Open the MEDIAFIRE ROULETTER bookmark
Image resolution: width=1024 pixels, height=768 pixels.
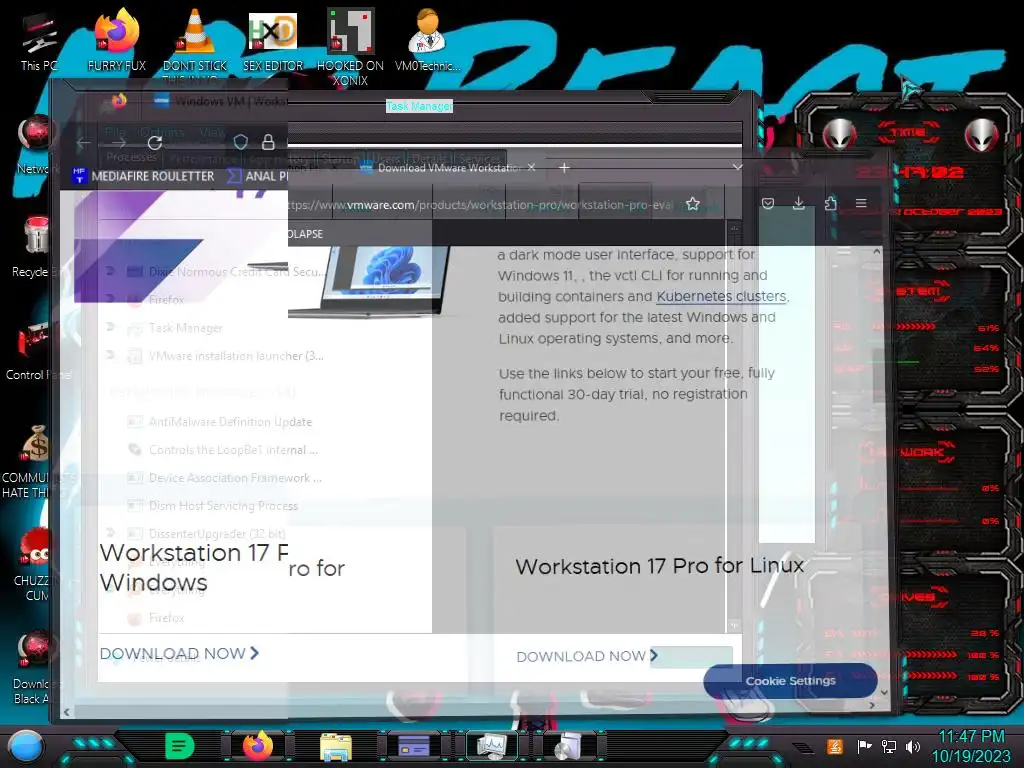coord(143,176)
